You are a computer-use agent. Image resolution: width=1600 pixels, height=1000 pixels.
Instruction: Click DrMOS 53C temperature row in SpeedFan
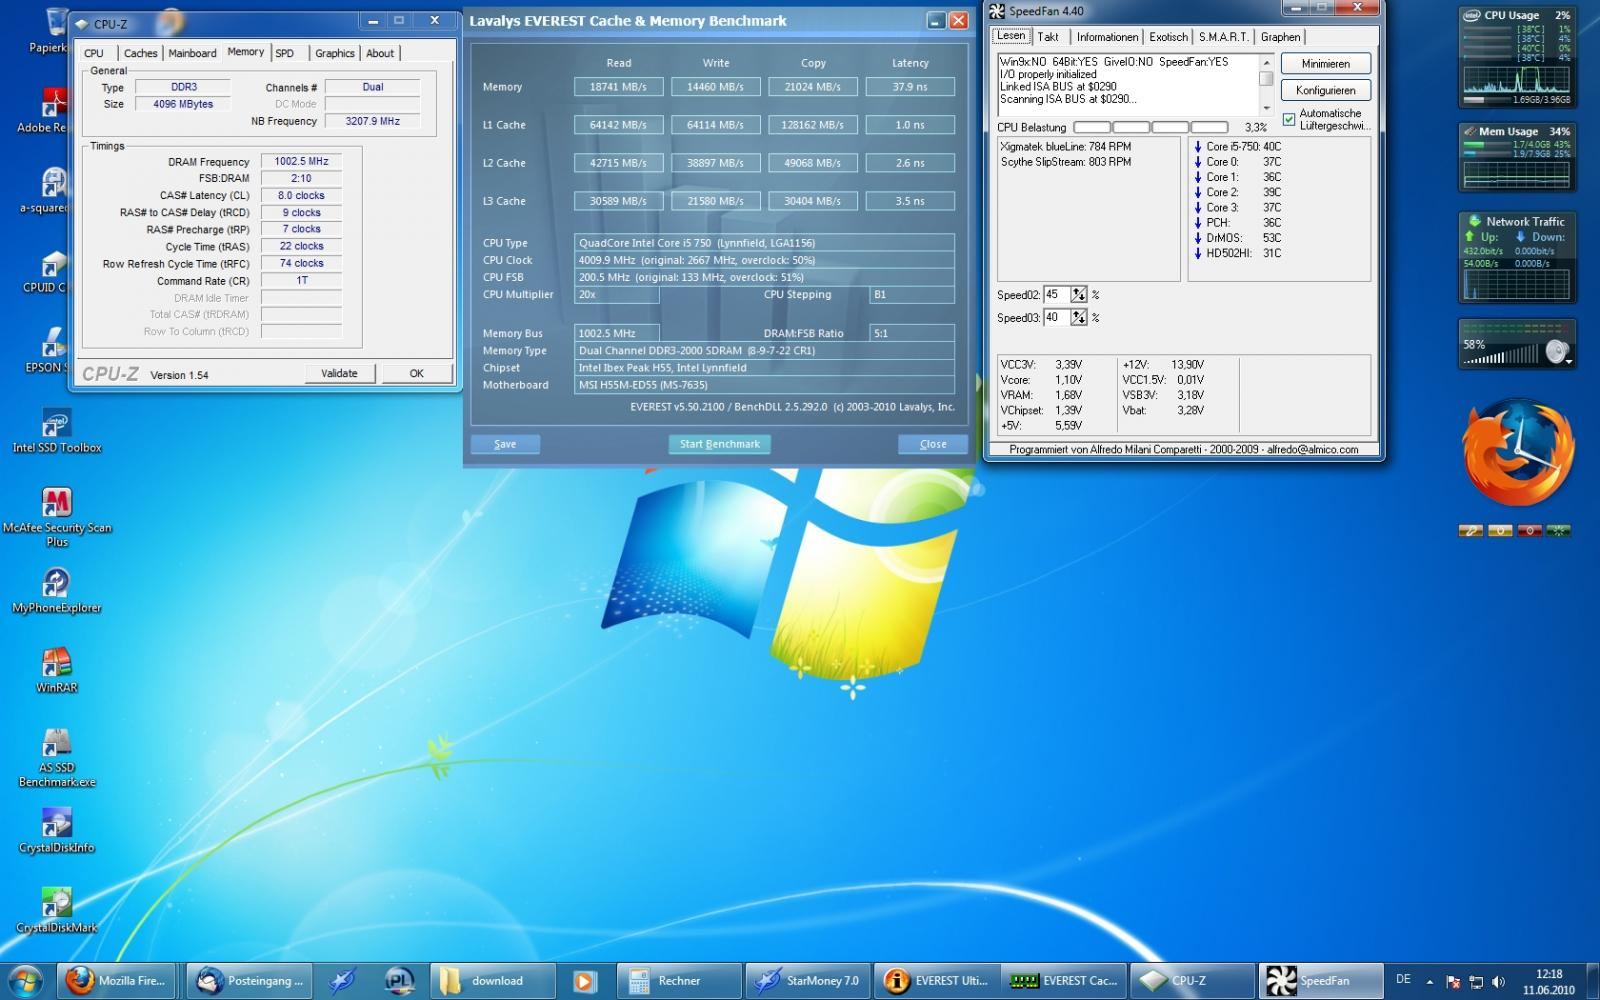click(1238, 238)
